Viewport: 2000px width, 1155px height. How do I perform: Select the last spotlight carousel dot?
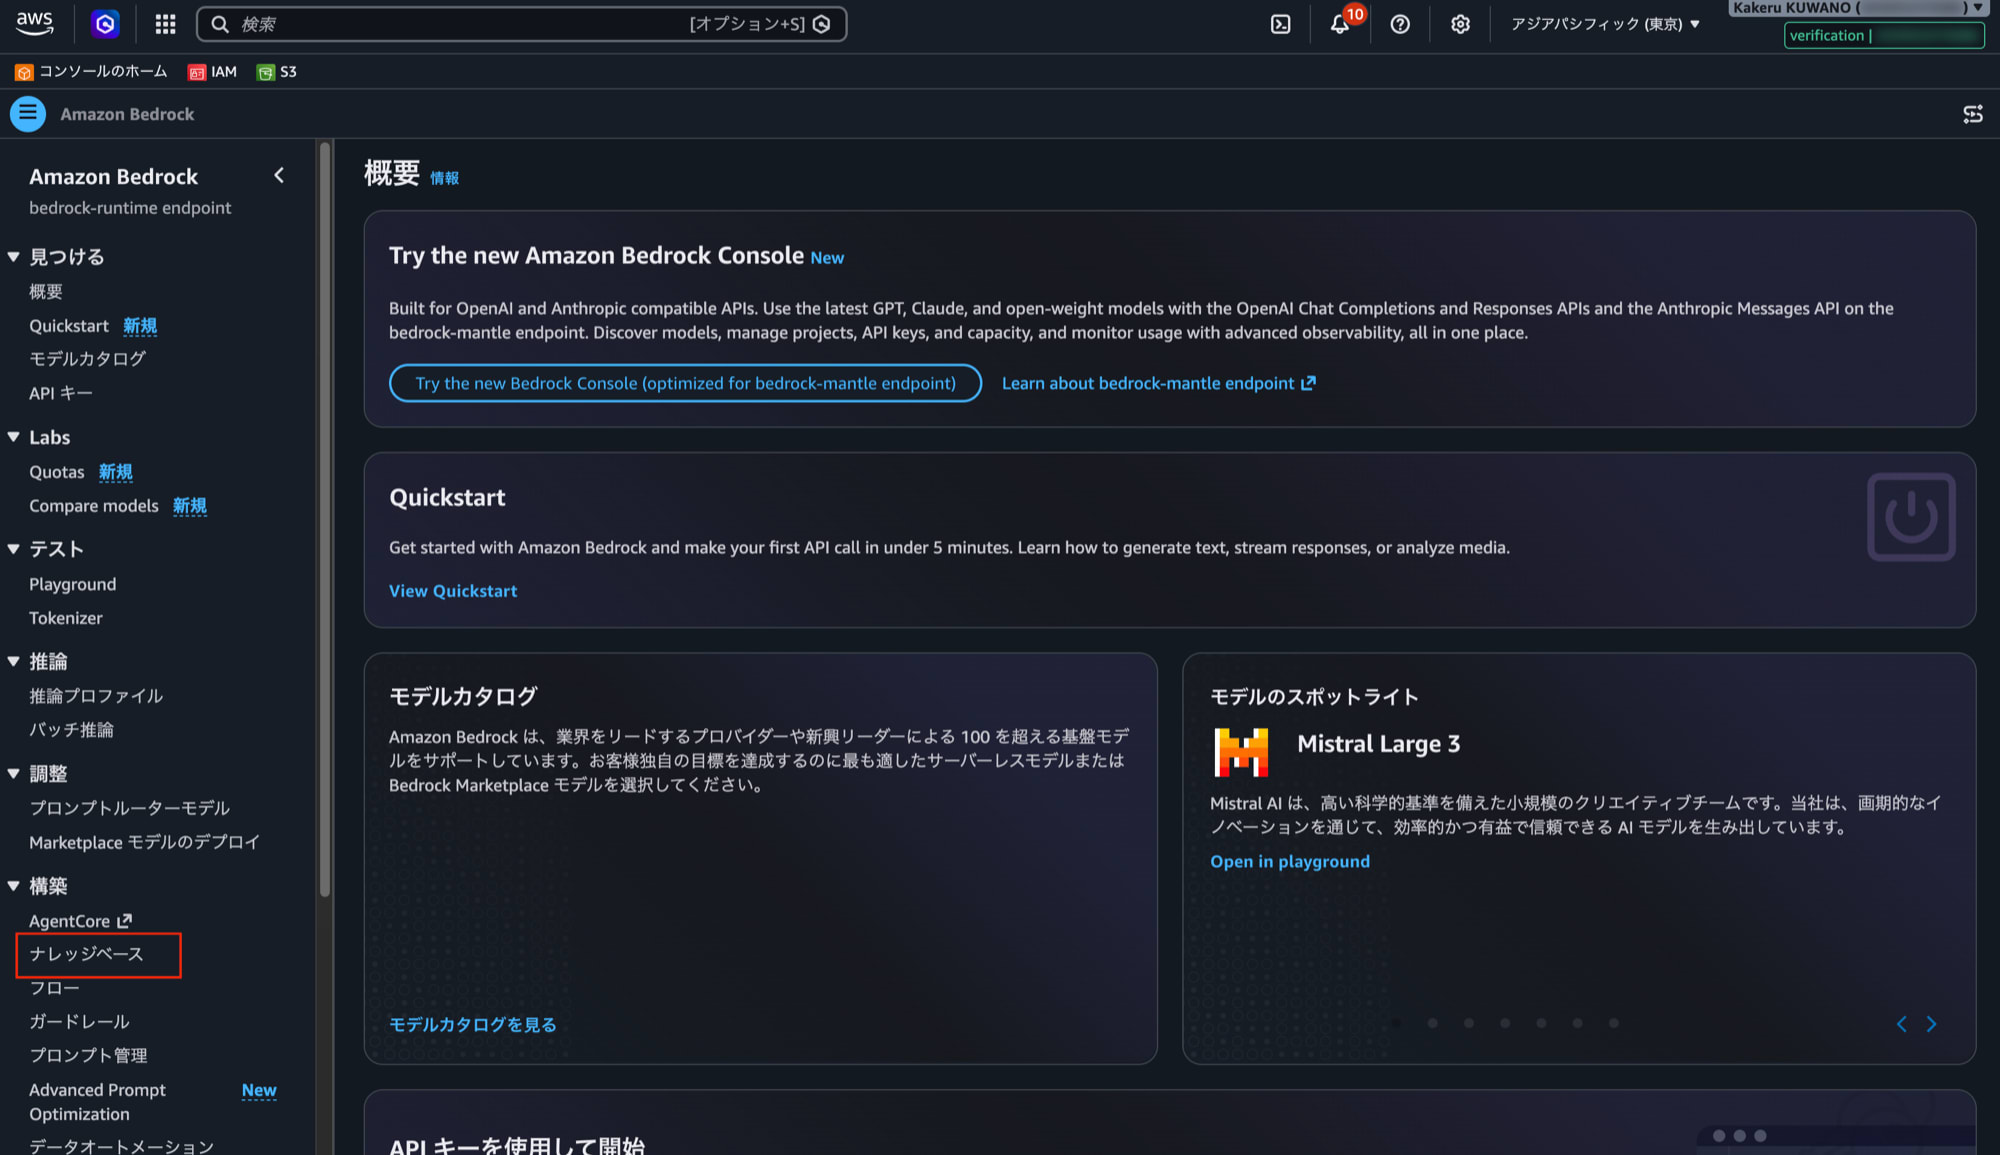[1614, 1023]
